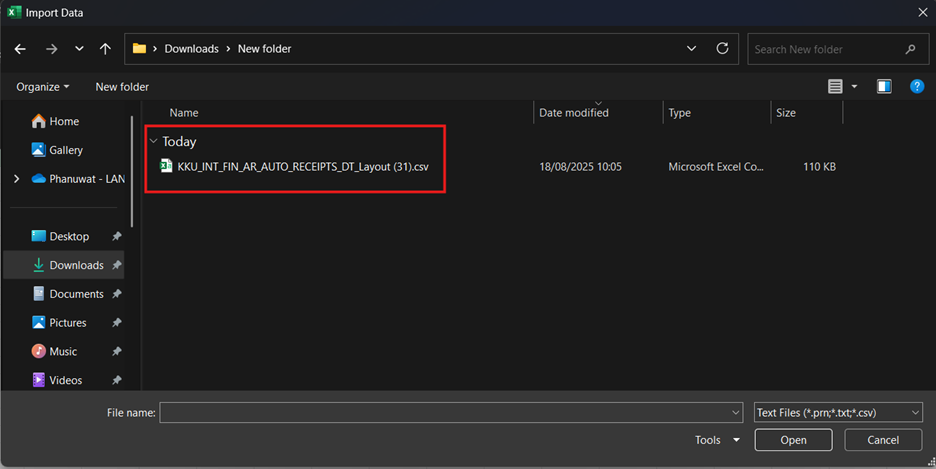Collapse the Today group
The width and height of the screenshot is (936, 469).
click(153, 142)
